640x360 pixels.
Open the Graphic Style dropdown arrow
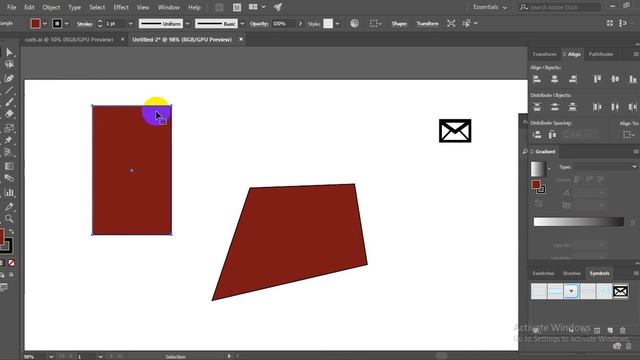click(x=338, y=24)
